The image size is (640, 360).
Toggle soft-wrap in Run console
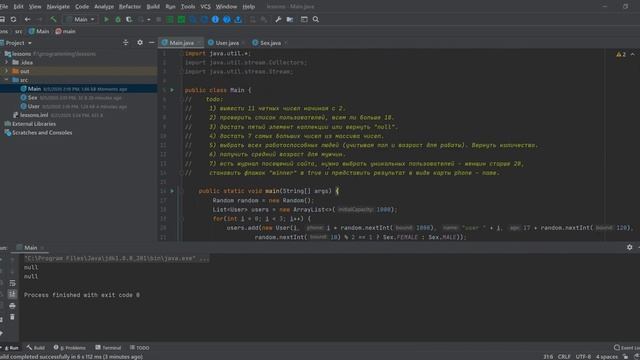point(12,283)
